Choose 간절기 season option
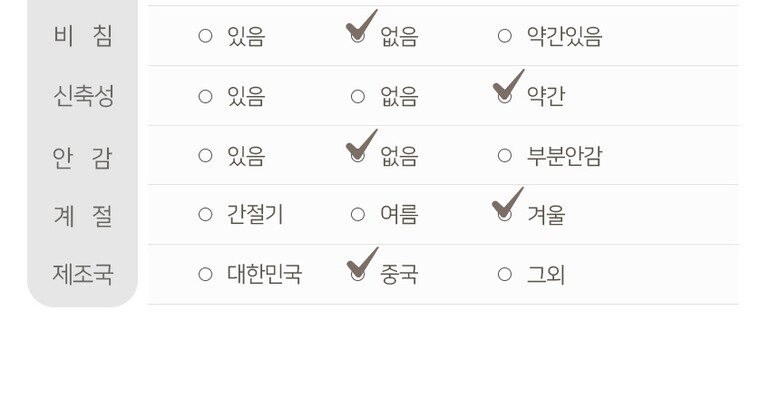 205,215
